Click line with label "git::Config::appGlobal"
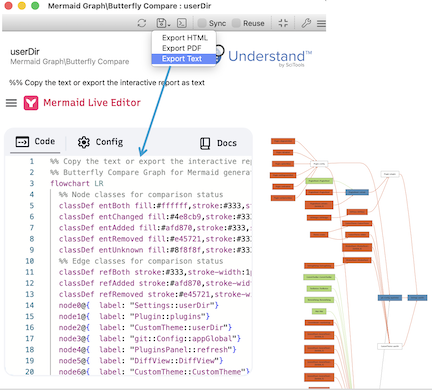Screen dimensions: 432x390 point(150,338)
